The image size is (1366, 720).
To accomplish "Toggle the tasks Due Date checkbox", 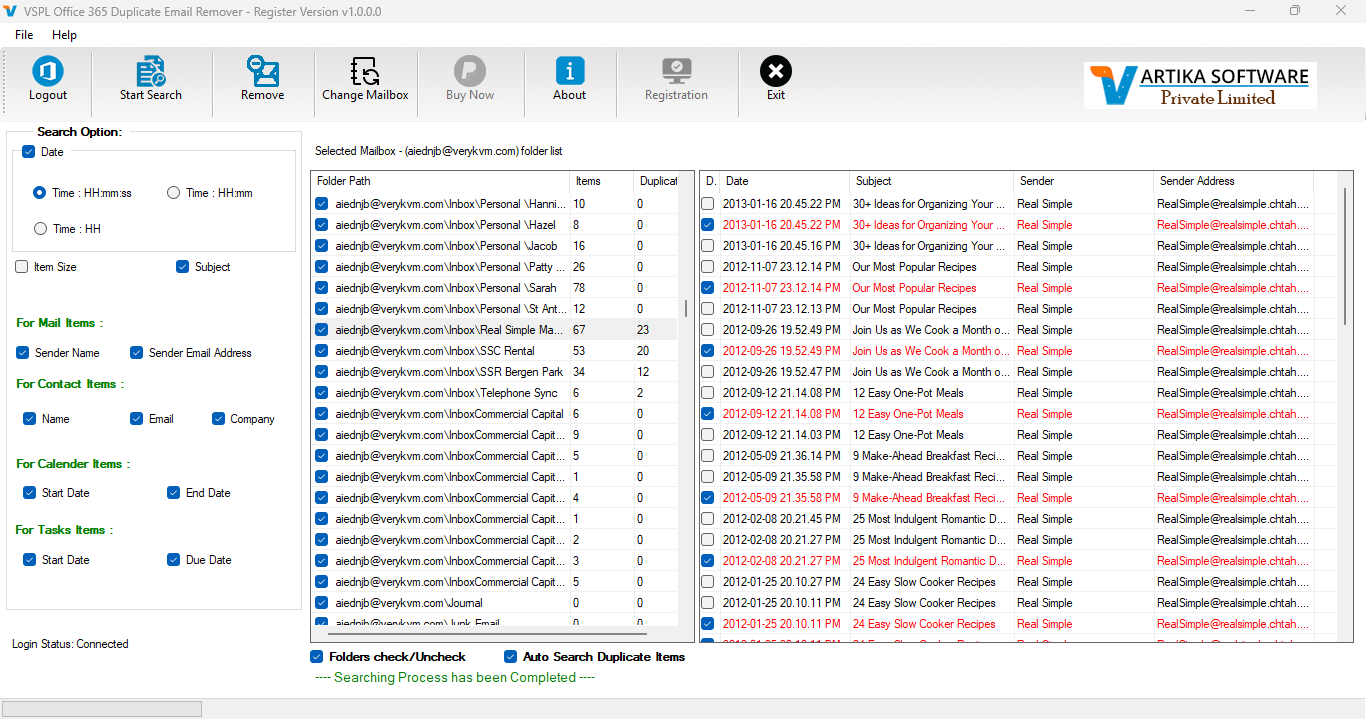I will point(174,560).
